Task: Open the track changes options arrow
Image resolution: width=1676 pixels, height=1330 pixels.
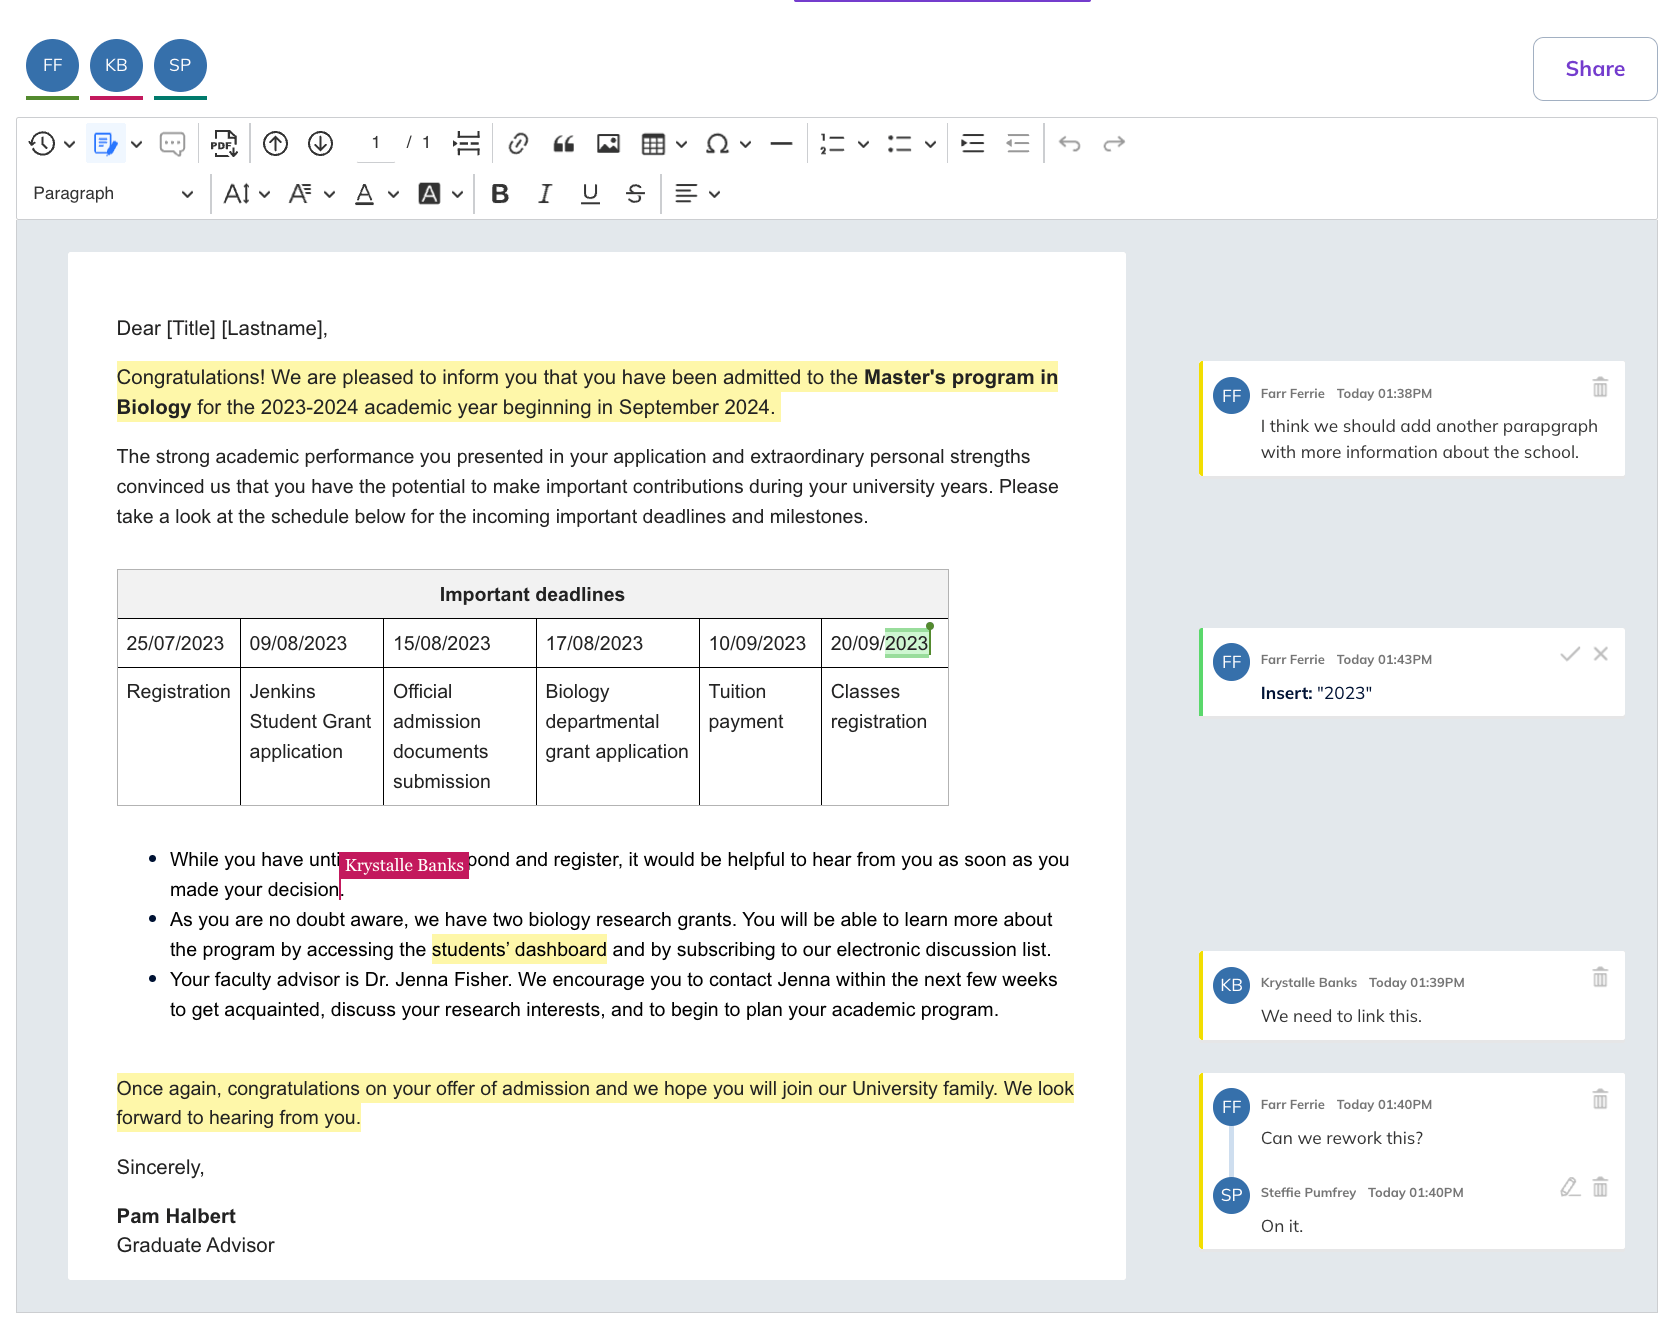Action: 137,144
